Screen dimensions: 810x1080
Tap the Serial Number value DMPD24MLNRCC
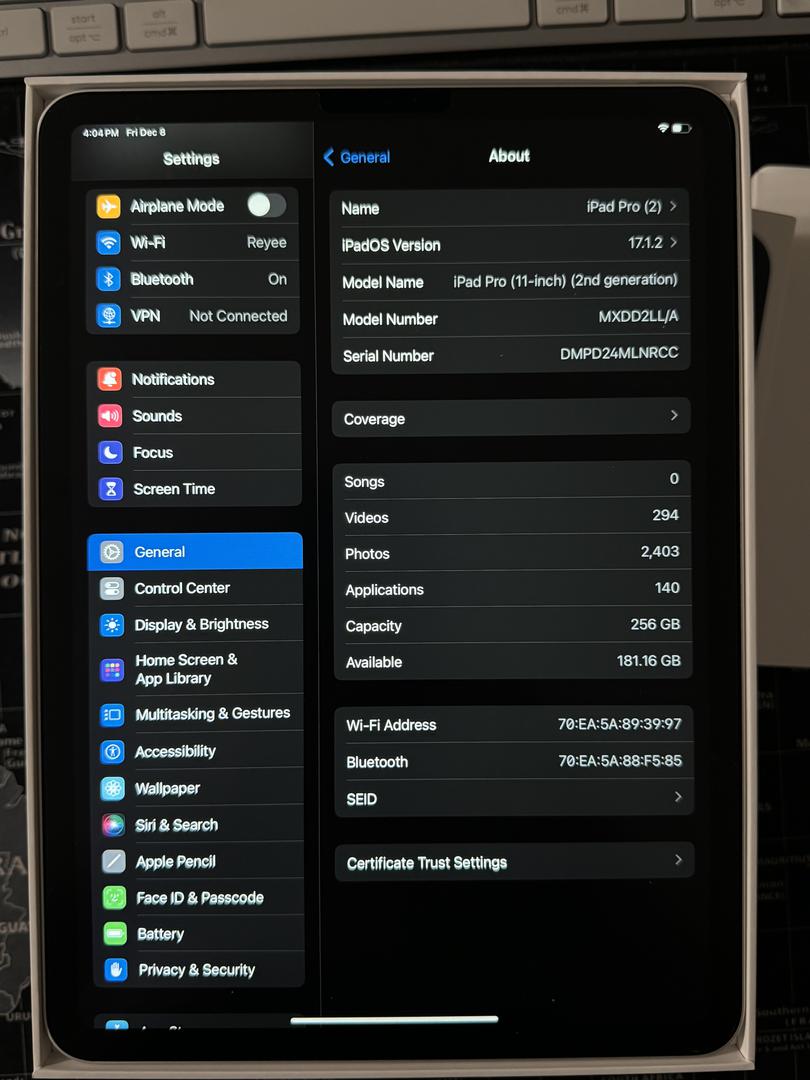(x=619, y=353)
